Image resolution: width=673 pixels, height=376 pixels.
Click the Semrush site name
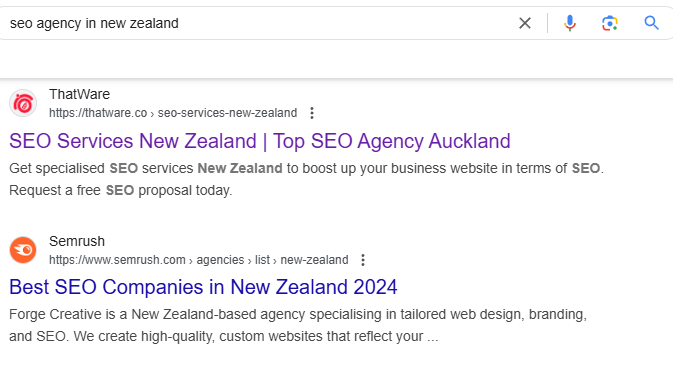[x=77, y=241]
